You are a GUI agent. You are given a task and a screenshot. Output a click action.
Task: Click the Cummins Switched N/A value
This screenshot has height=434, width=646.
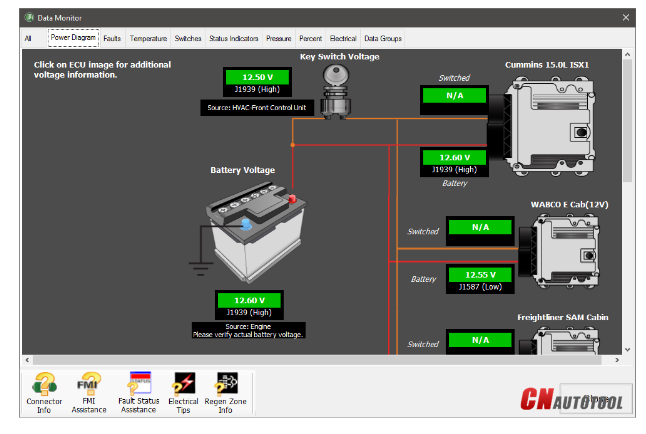coord(454,96)
